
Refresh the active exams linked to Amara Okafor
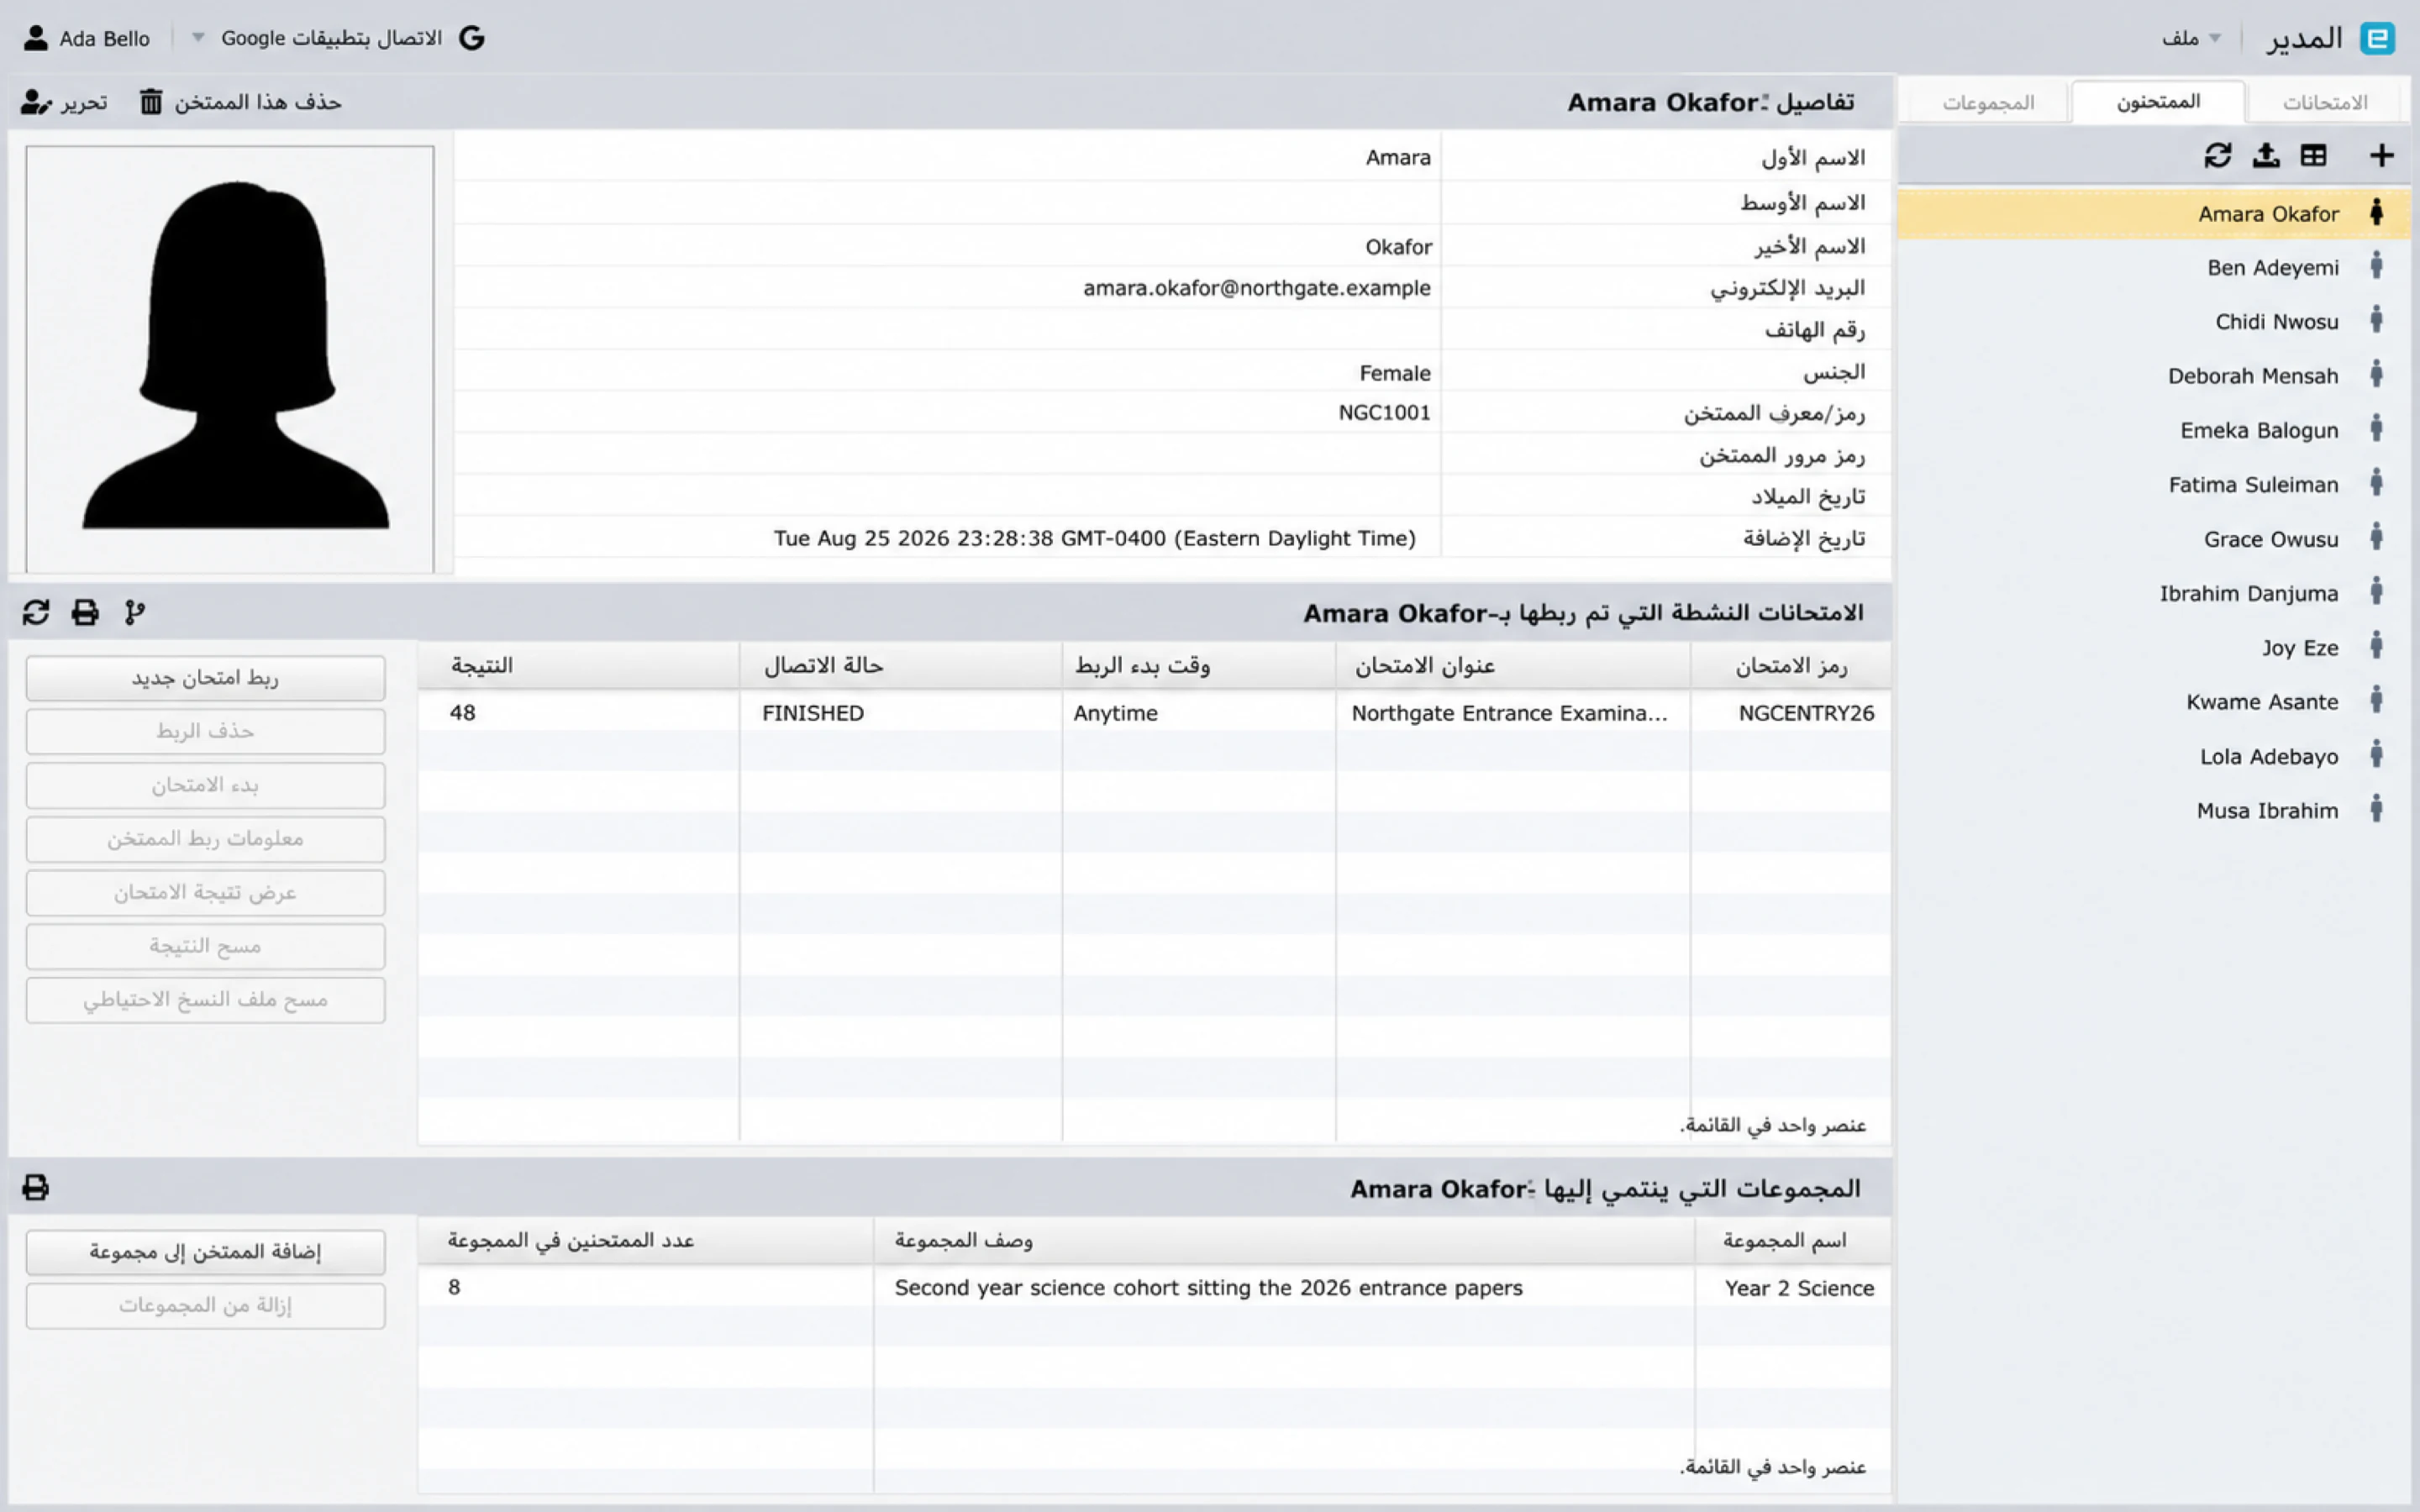[36, 612]
